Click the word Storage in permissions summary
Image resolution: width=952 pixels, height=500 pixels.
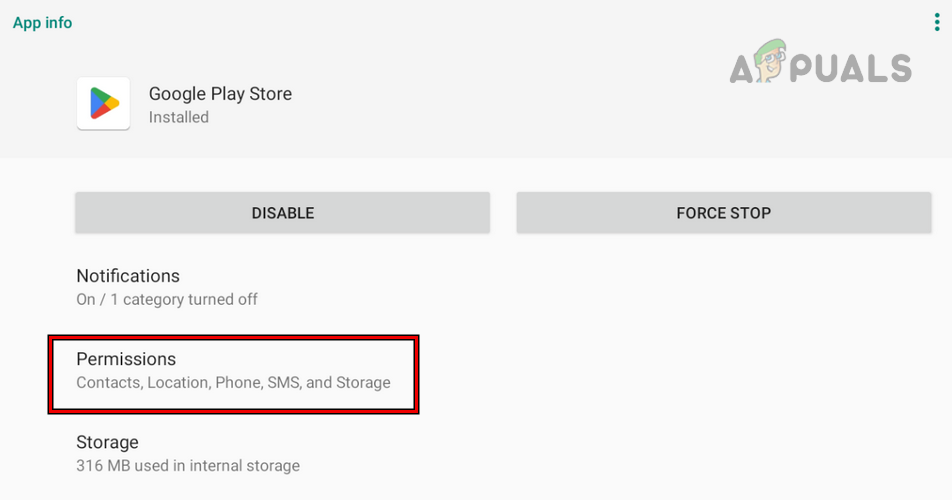coord(362,382)
